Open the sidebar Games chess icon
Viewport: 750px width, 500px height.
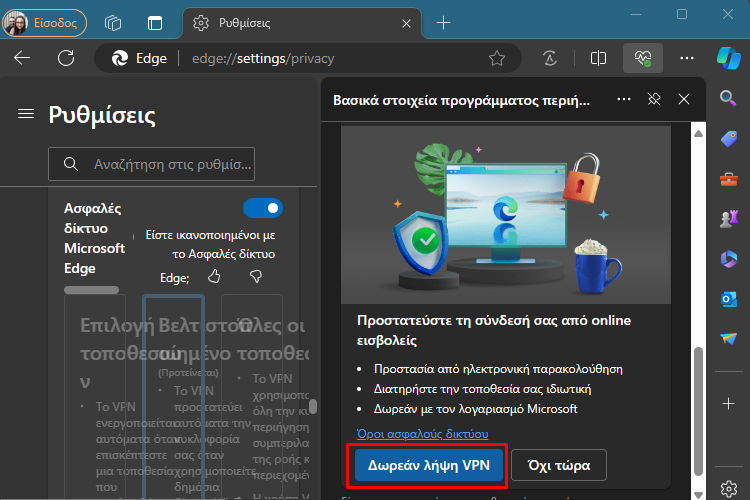728,219
